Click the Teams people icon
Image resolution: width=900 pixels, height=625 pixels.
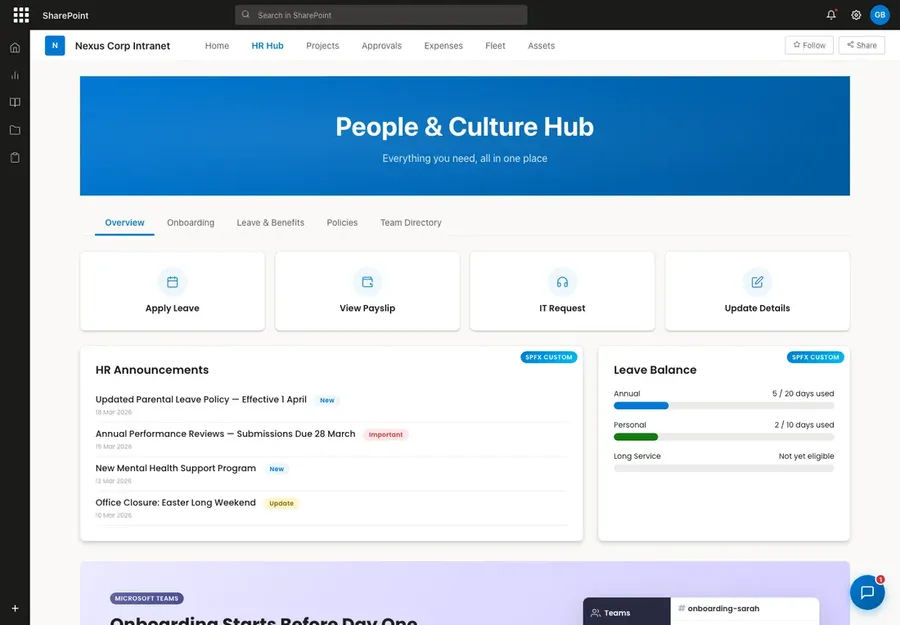coord(596,613)
